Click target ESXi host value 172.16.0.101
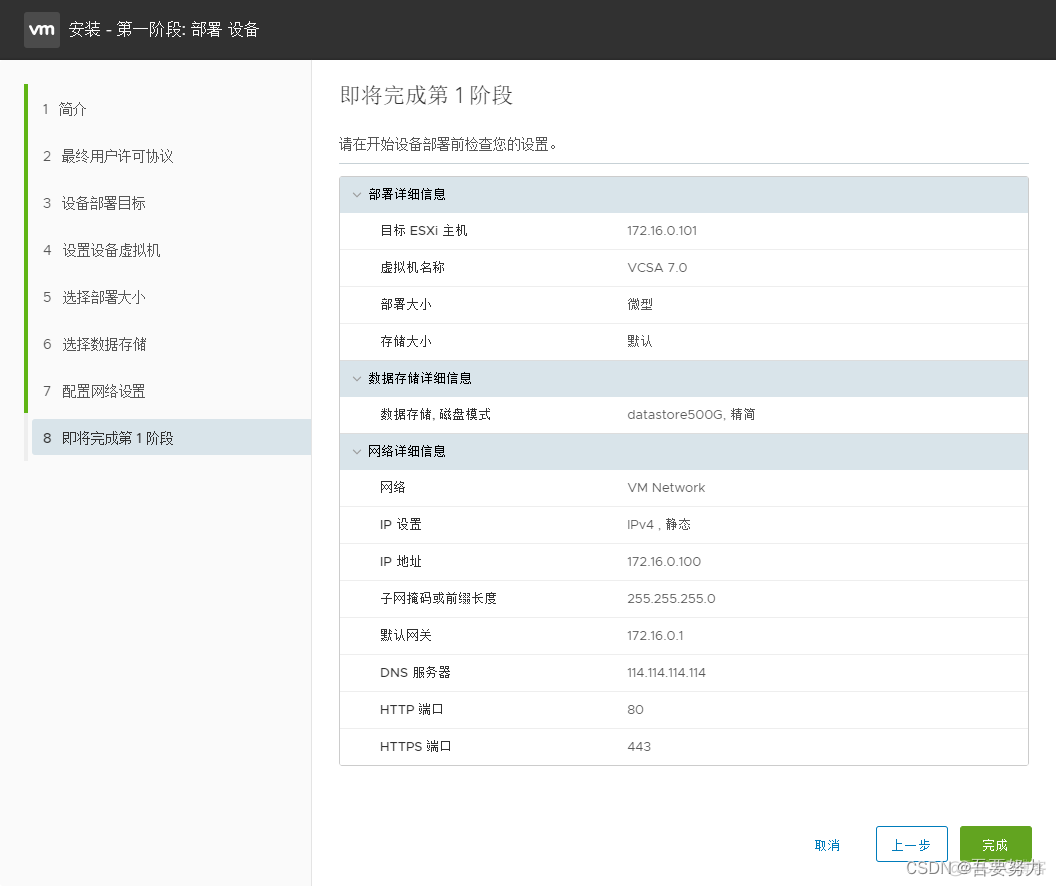Screen dimensions: 1056x886 coord(662,231)
